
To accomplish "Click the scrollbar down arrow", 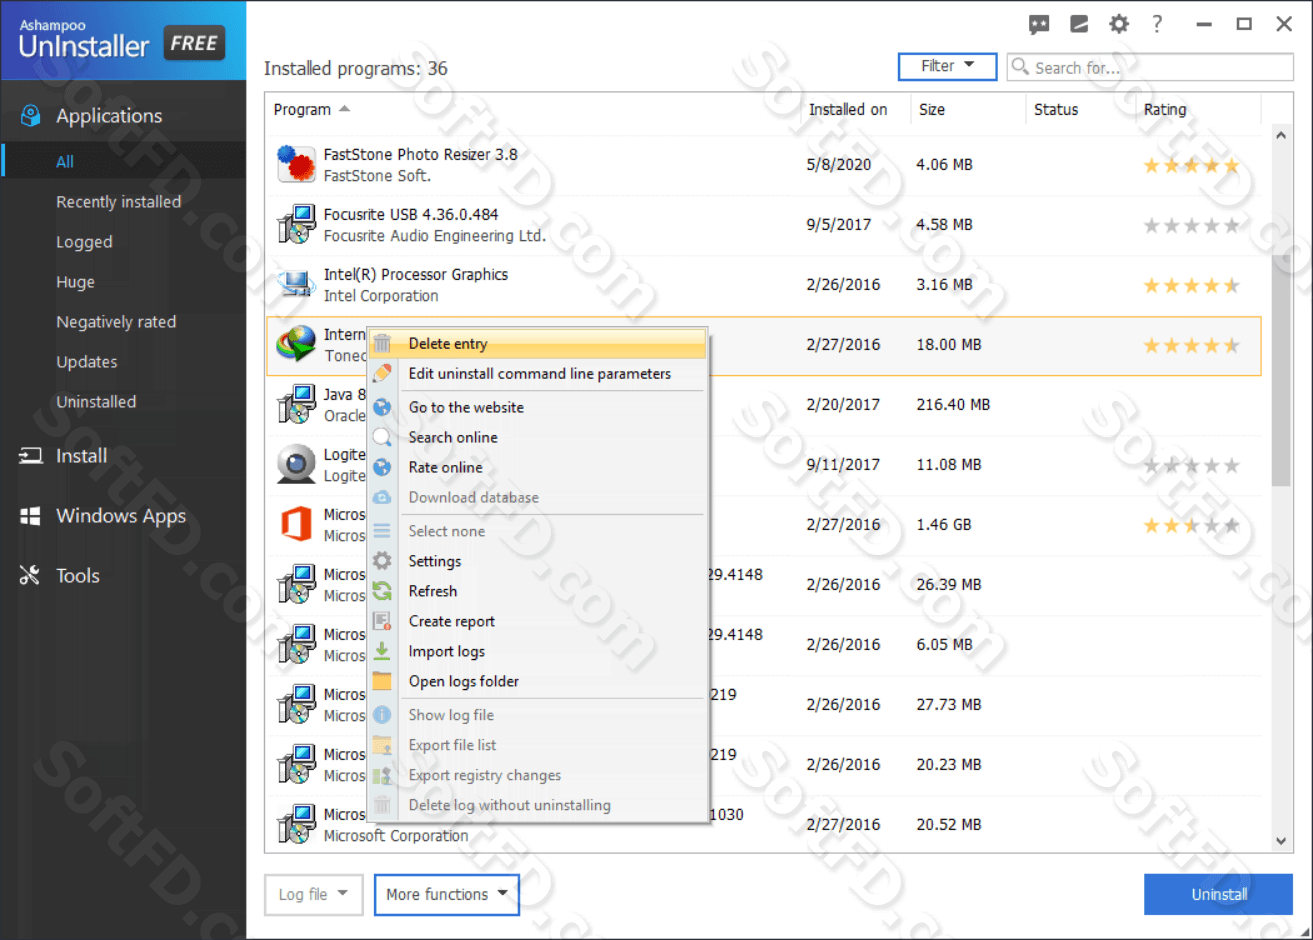I will pyautogui.click(x=1281, y=841).
